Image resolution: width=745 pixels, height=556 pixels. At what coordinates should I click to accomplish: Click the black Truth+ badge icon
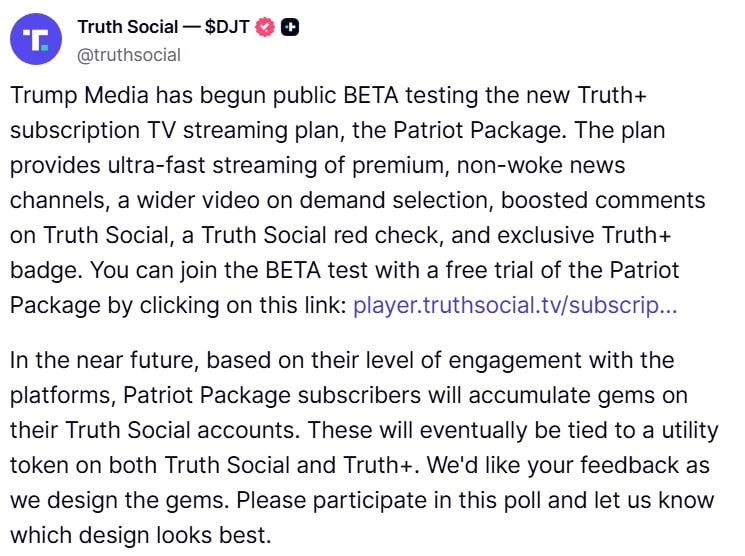pos(290,27)
